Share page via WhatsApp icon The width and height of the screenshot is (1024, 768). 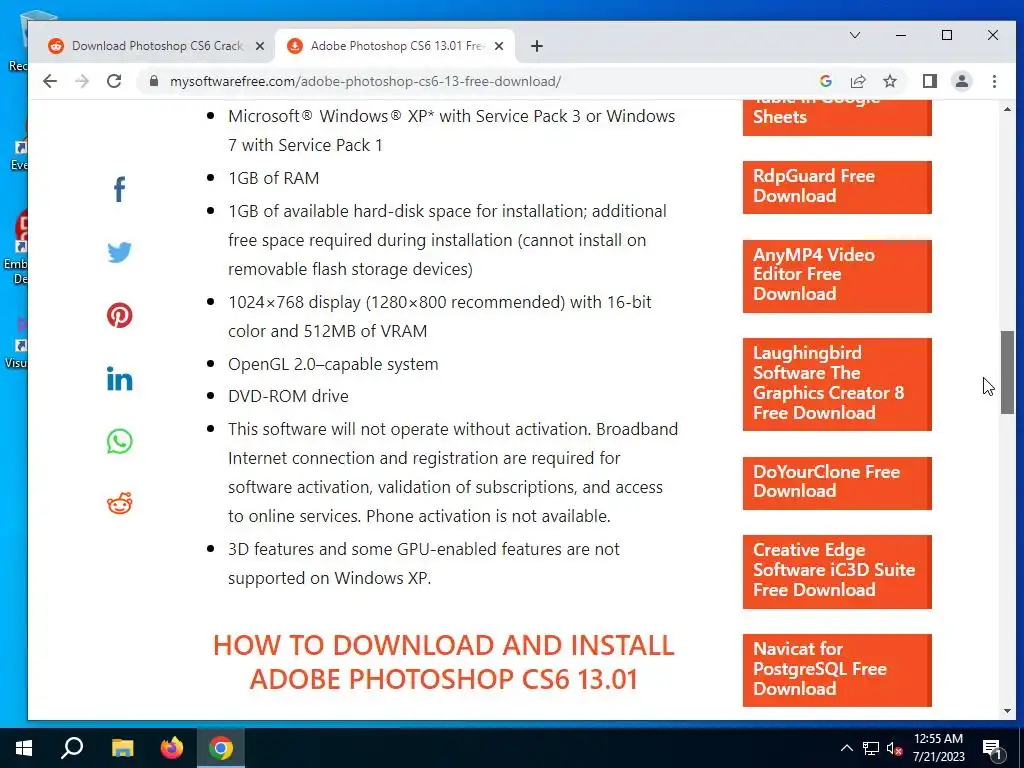coord(120,441)
